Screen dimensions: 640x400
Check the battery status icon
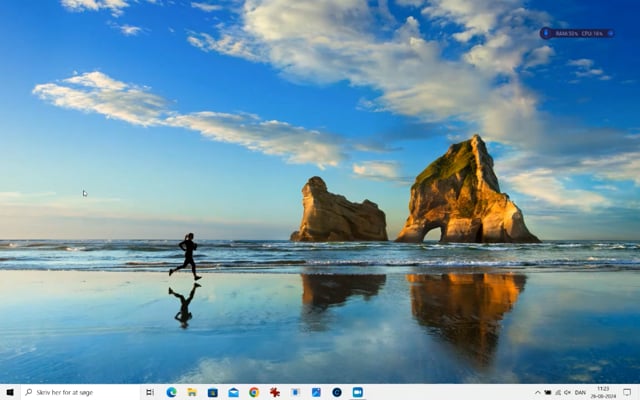tap(548, 392)
